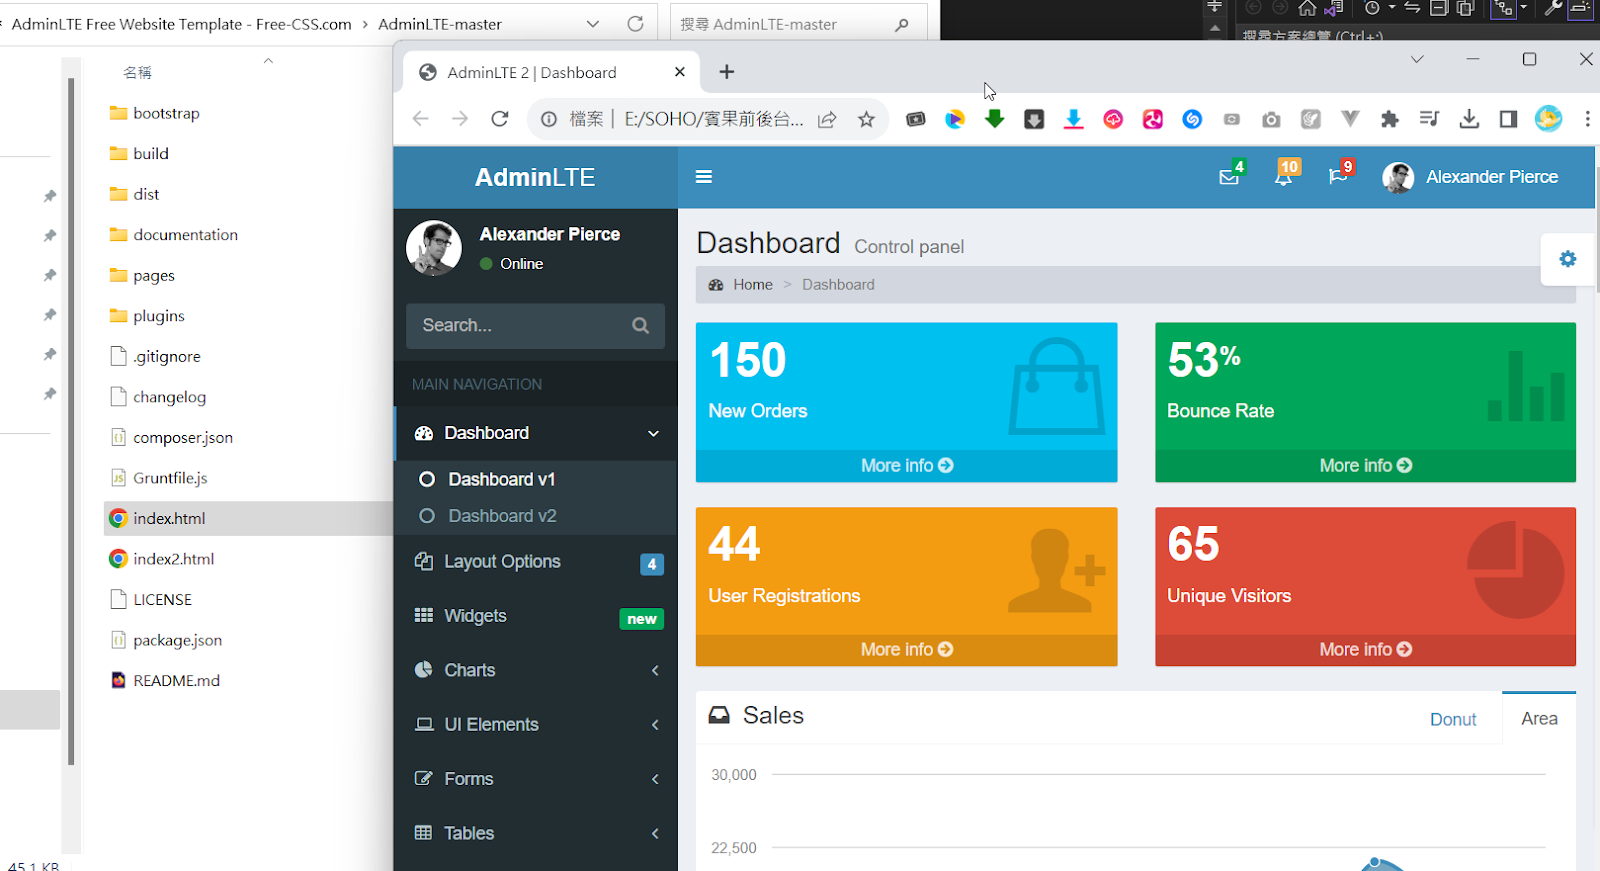Click More info on New Orders card
The image size is (1600, 871).
tap(907, 466)
